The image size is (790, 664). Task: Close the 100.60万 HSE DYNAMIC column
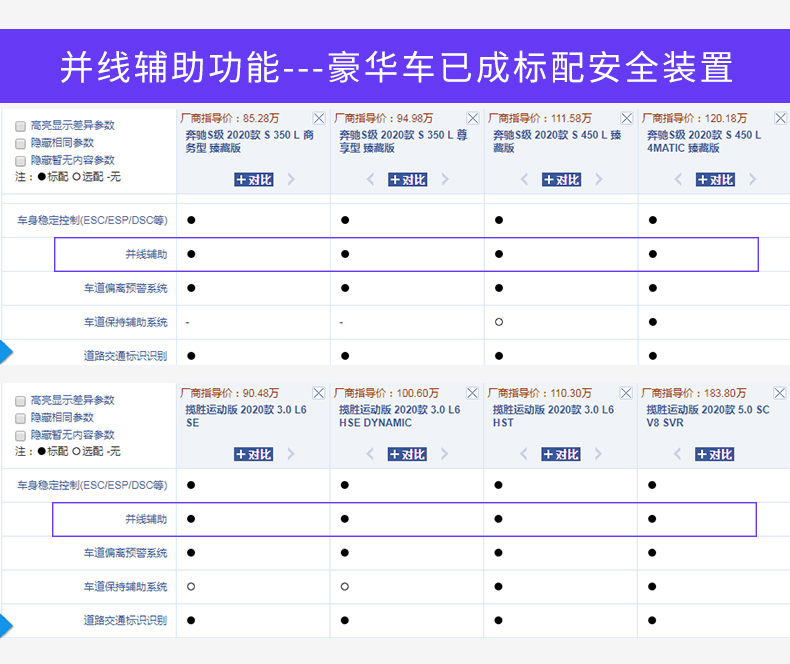[473, 394]
